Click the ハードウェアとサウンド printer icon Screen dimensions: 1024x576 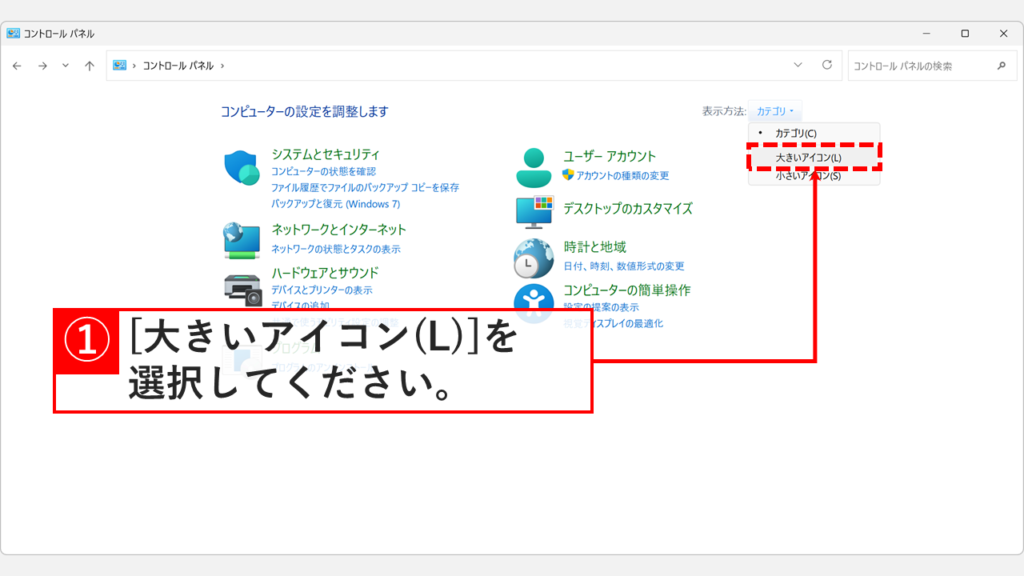click(242, 290)
